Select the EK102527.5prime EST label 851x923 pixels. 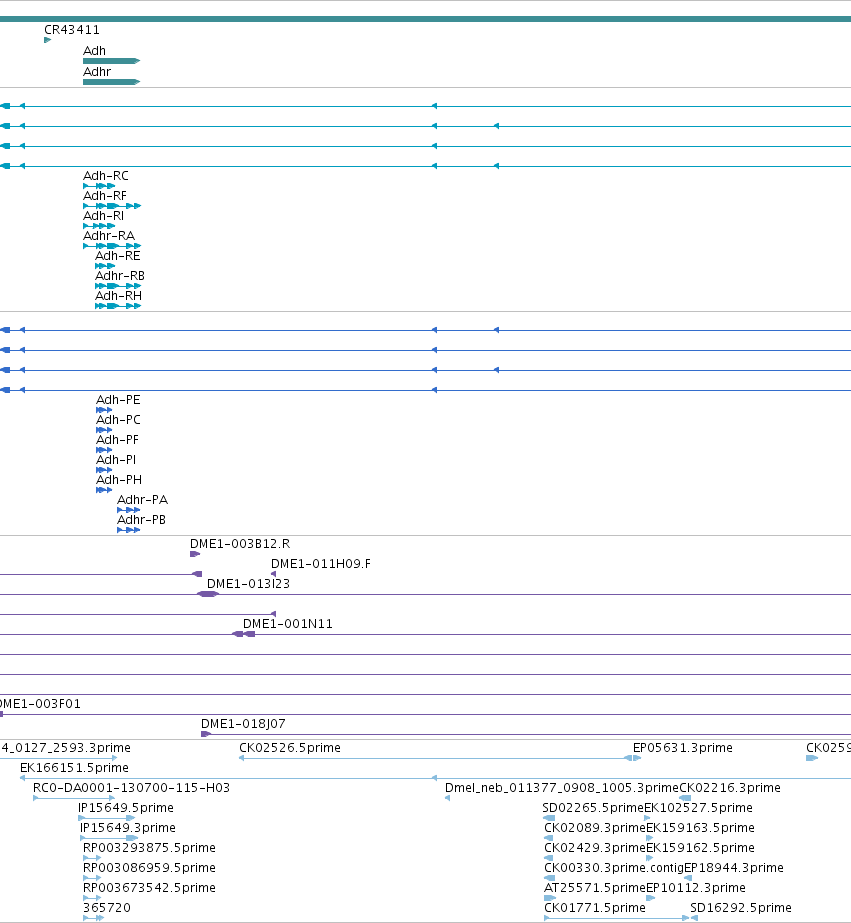point(698,808)
